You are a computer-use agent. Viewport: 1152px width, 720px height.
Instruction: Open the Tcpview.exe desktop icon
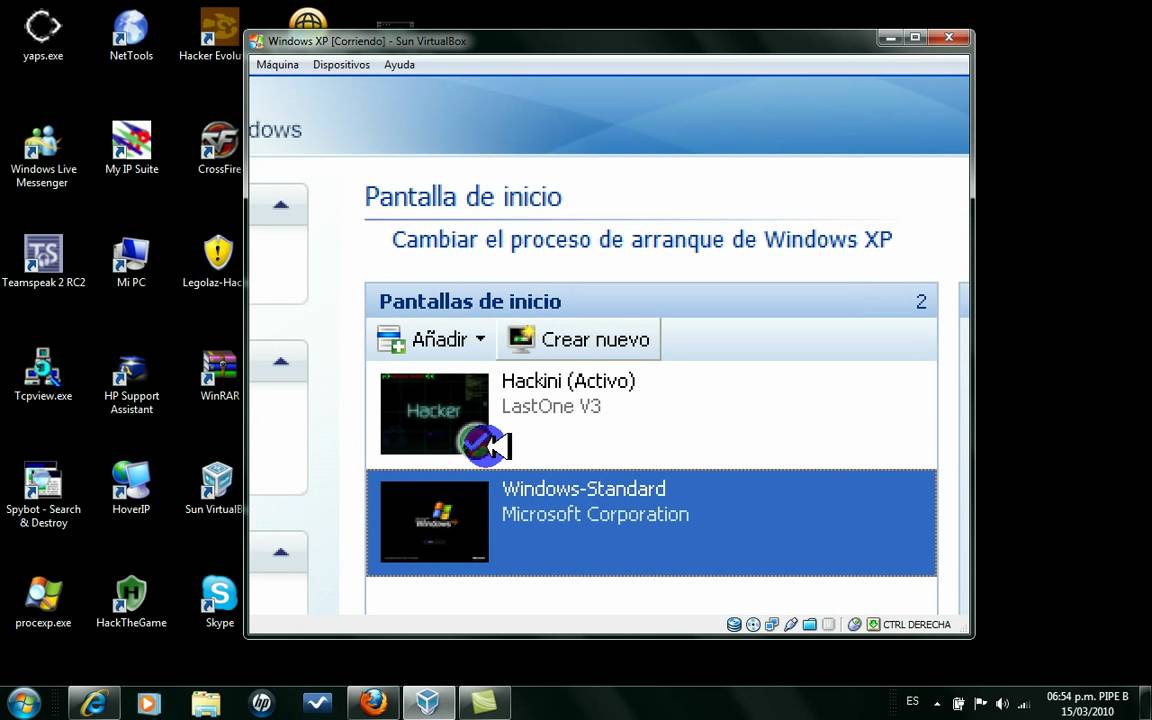(x=43, y=375)
